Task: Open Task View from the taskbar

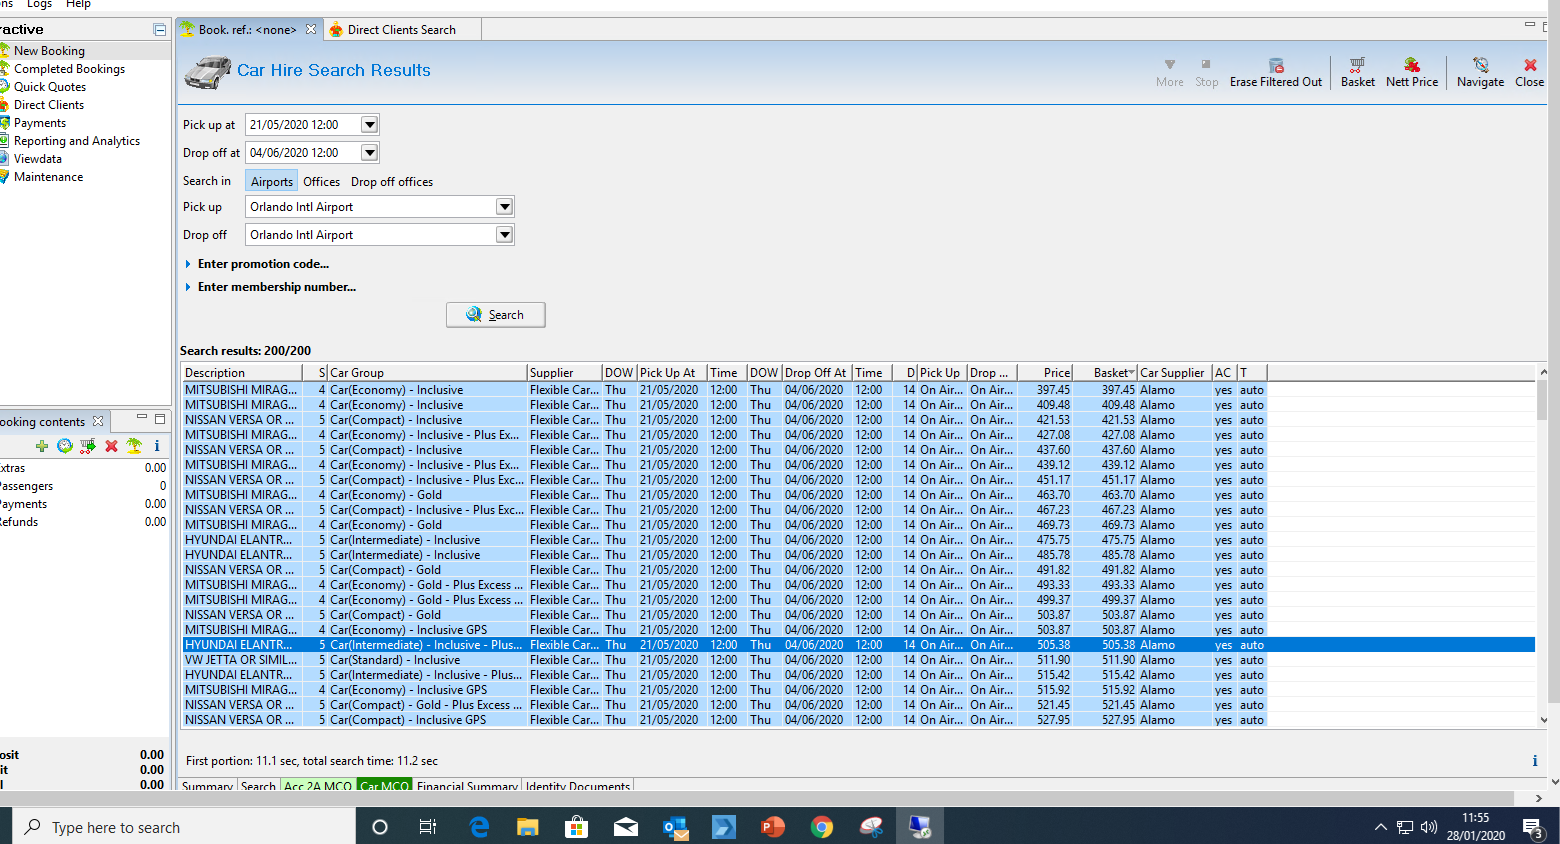Action: (428, 827)
